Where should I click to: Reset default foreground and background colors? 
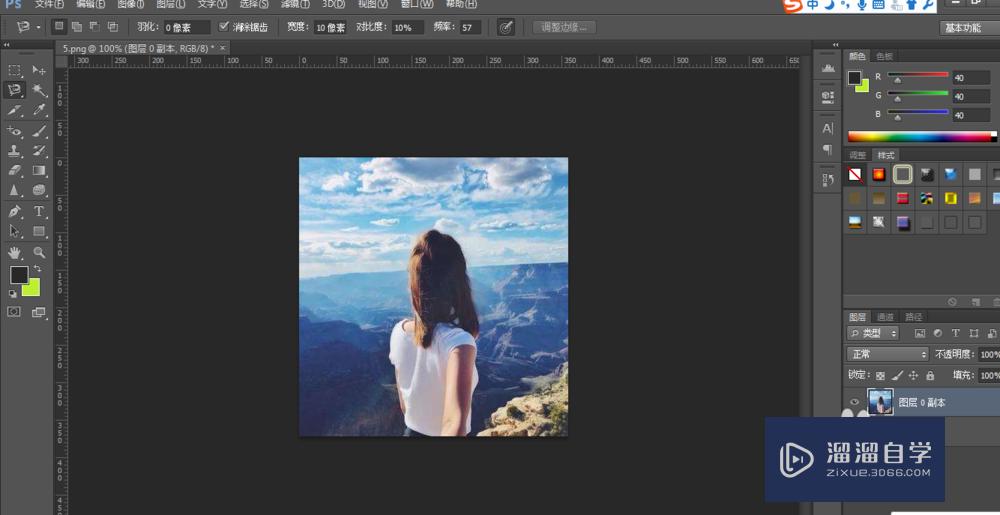12,294
